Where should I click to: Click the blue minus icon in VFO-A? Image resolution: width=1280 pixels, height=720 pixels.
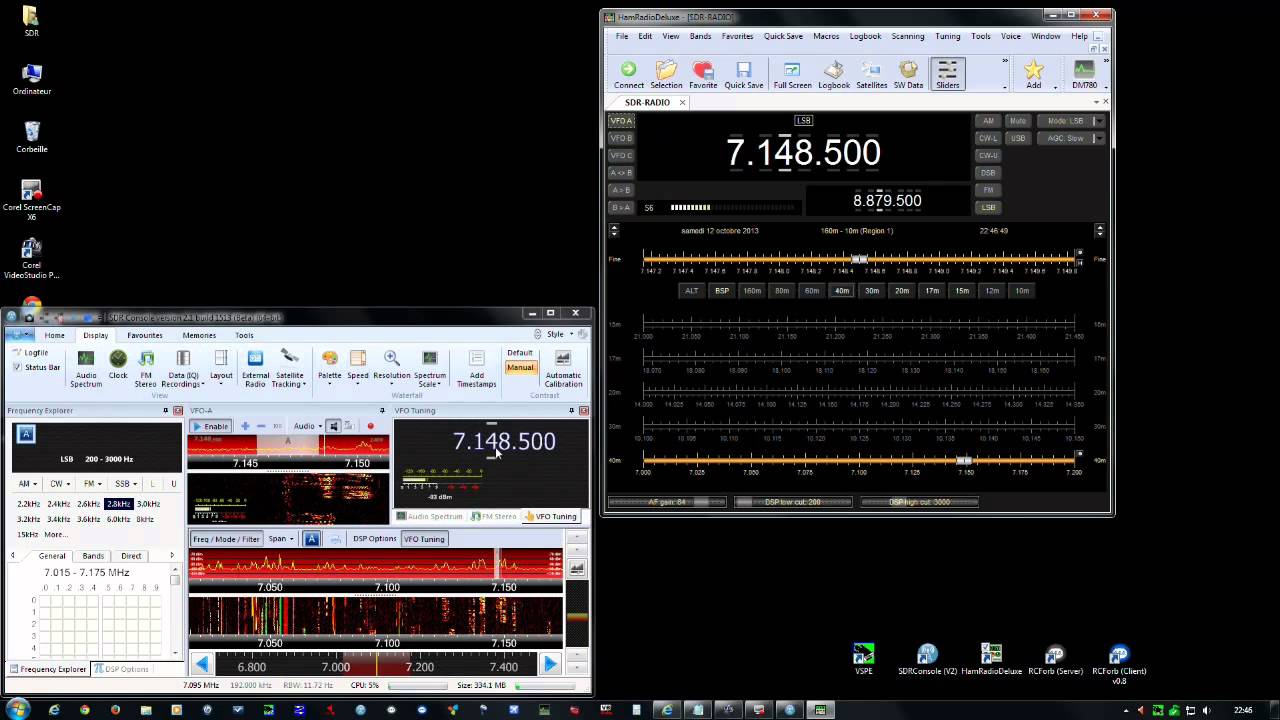pyautogui.click(x=261, y=426)
